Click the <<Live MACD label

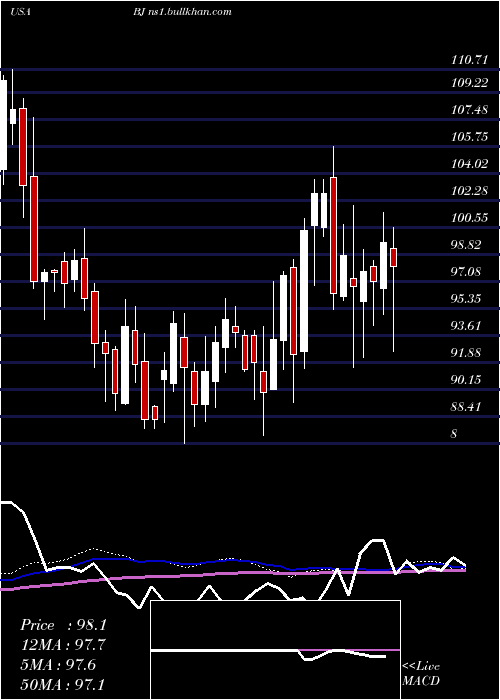pos(421,673)
